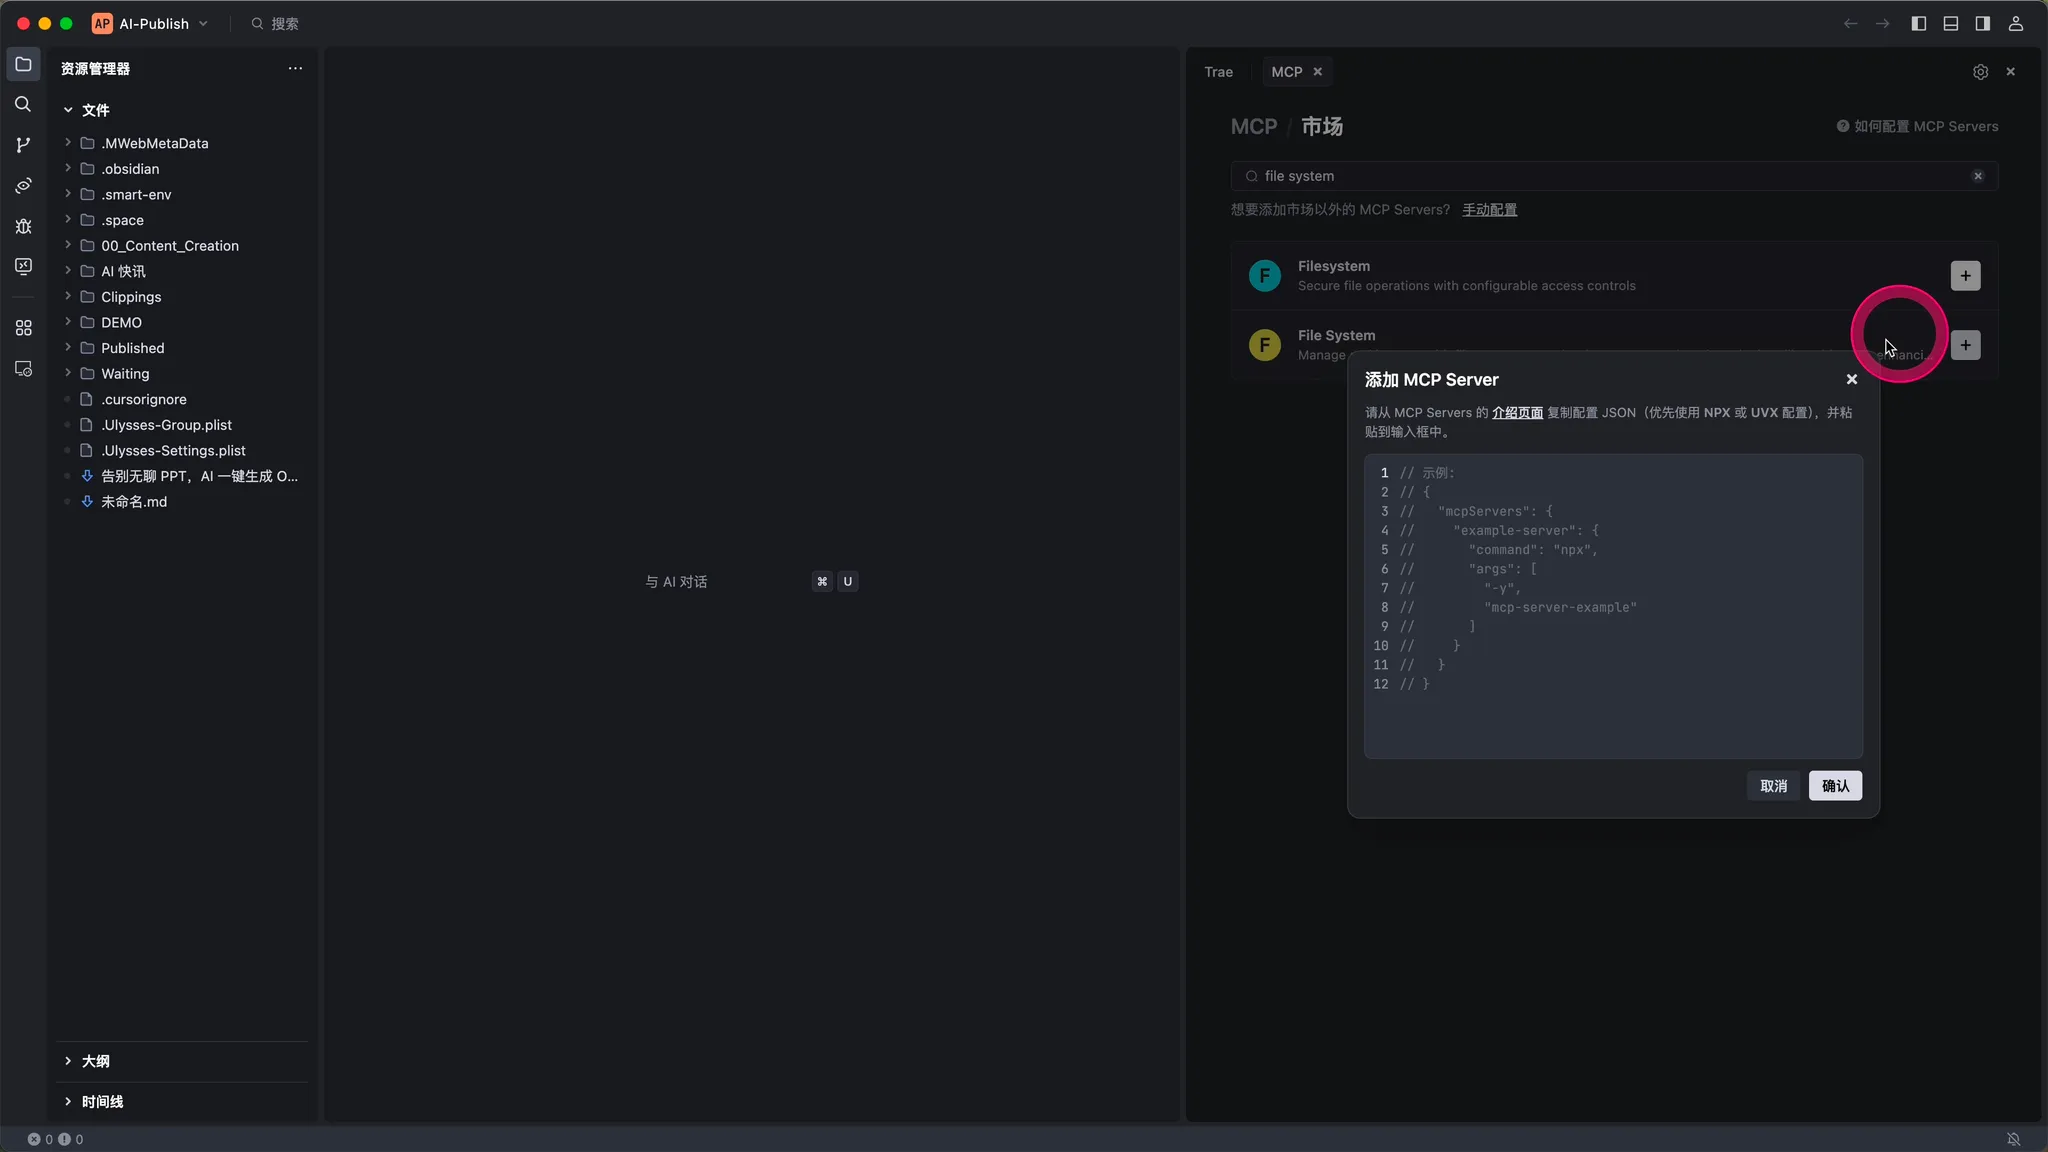Open the AI-Publish workspace dropdown
2048x1152 pixels.
pyautogui.click(x=153, y=23)
